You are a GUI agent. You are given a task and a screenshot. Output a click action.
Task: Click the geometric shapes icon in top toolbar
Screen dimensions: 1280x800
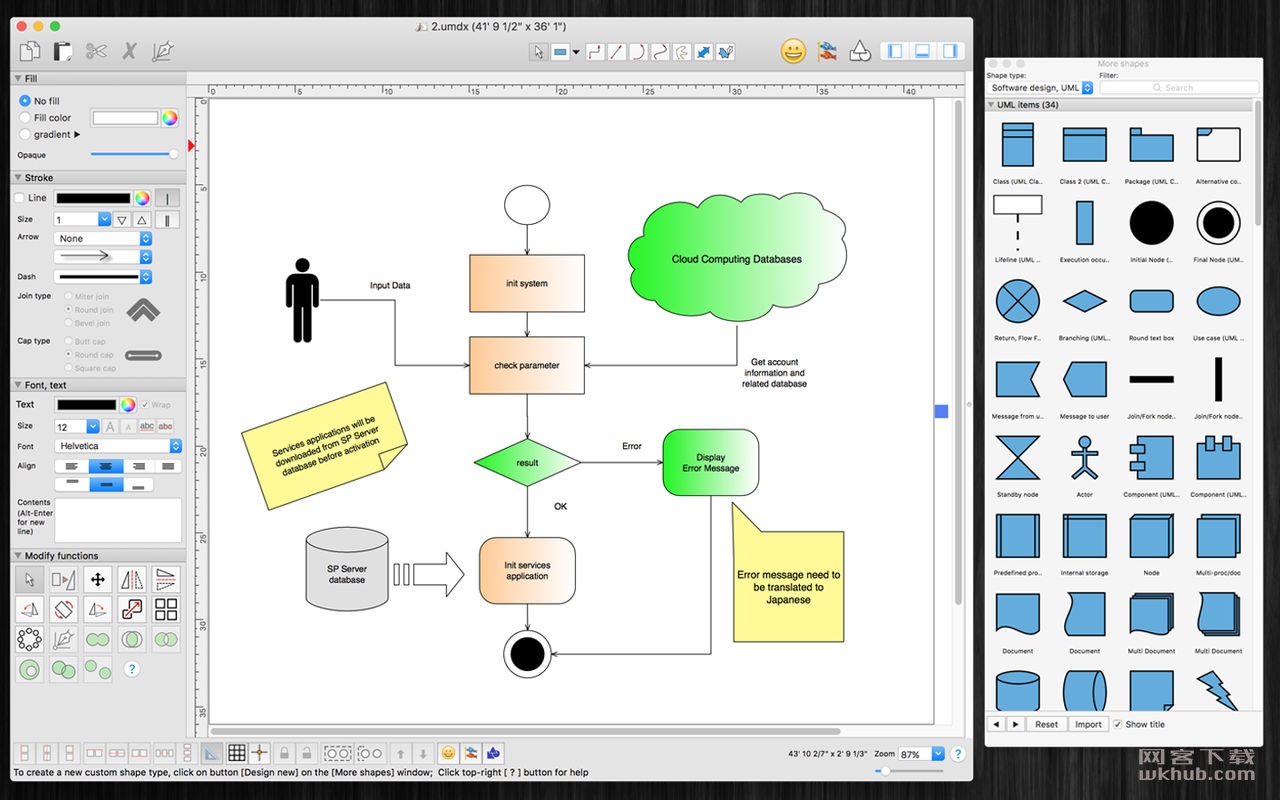pyautogui.click(x=859, y=51)
